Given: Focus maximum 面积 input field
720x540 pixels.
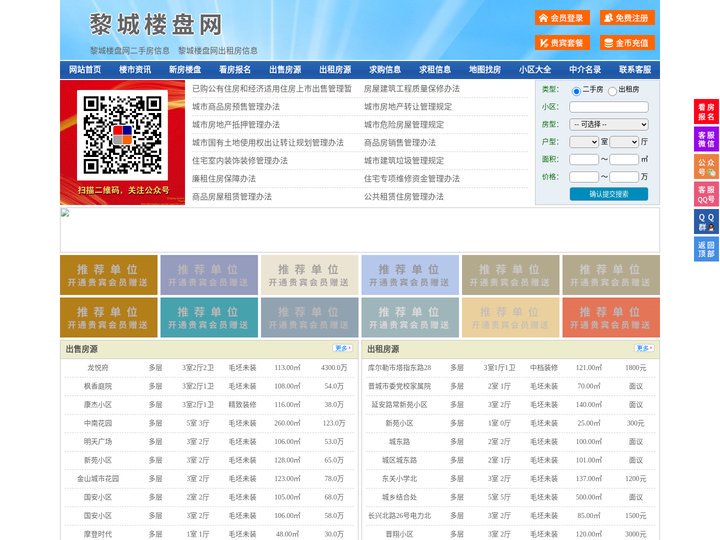Looking at the screenshot, I should [624, 159].
